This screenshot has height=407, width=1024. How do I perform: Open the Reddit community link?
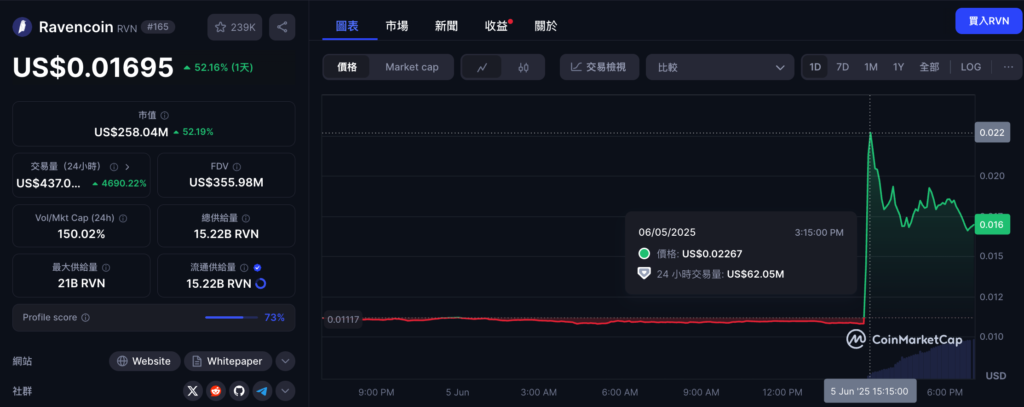(216, 391)
